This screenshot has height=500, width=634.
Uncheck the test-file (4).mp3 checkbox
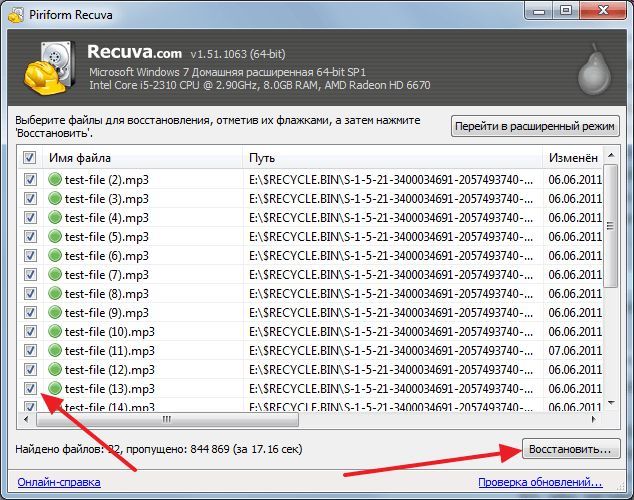[30, 217]
